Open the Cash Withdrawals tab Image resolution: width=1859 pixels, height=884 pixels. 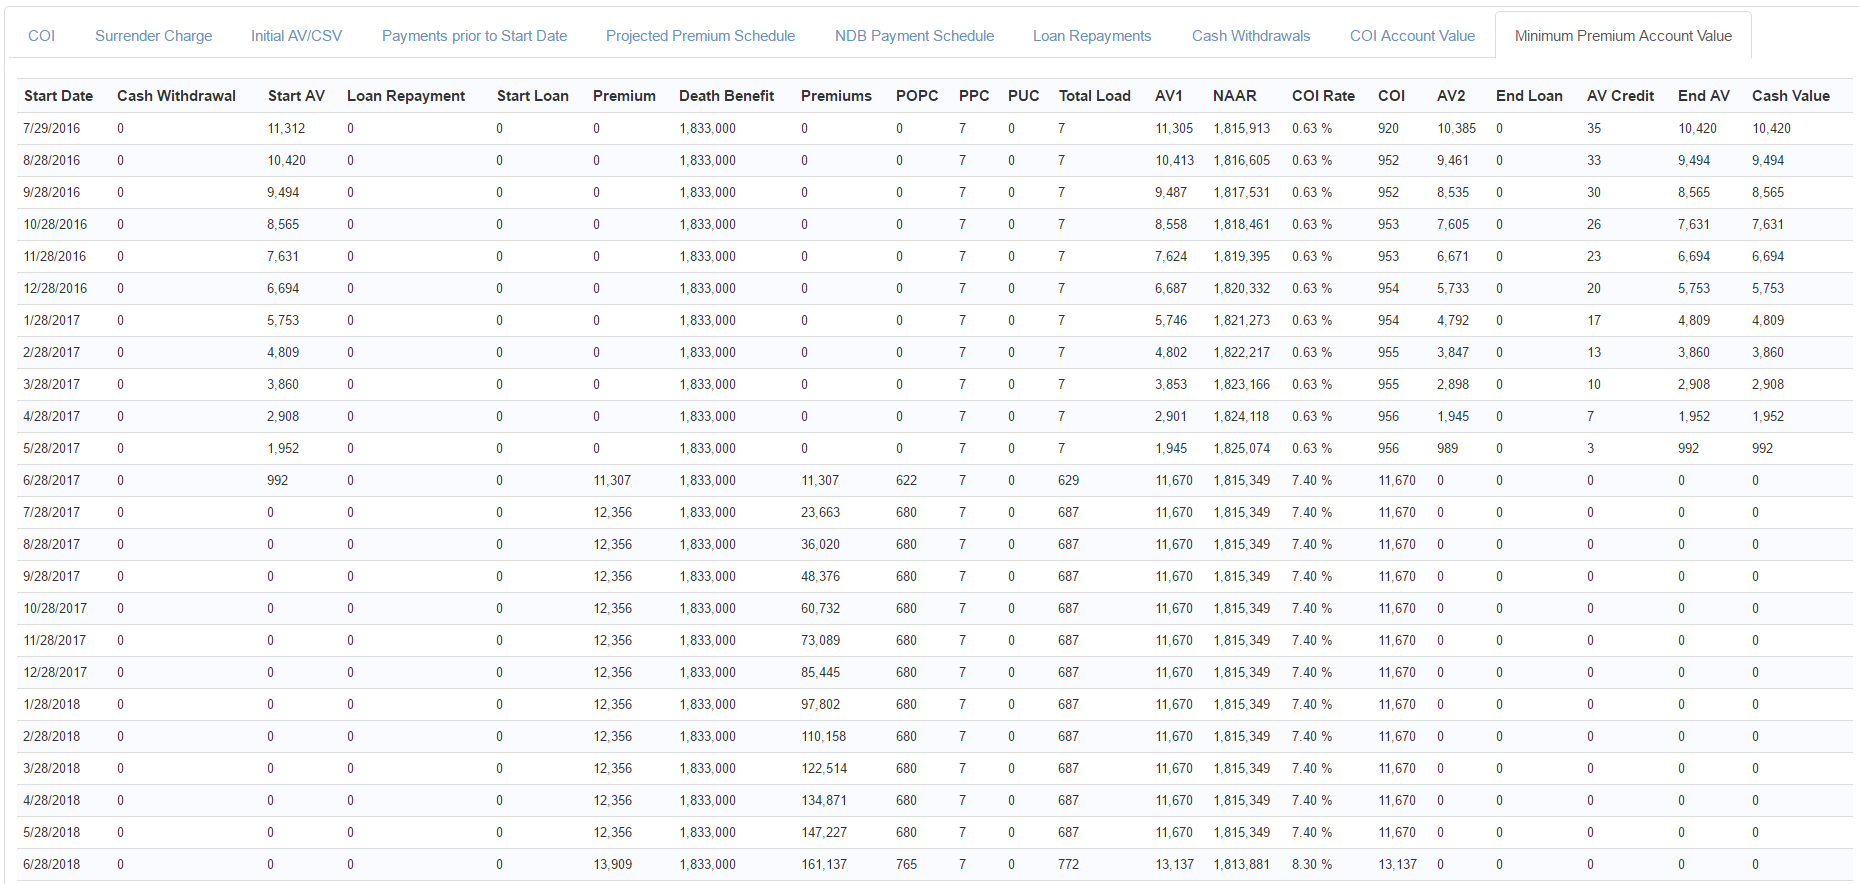(1250, 36)
